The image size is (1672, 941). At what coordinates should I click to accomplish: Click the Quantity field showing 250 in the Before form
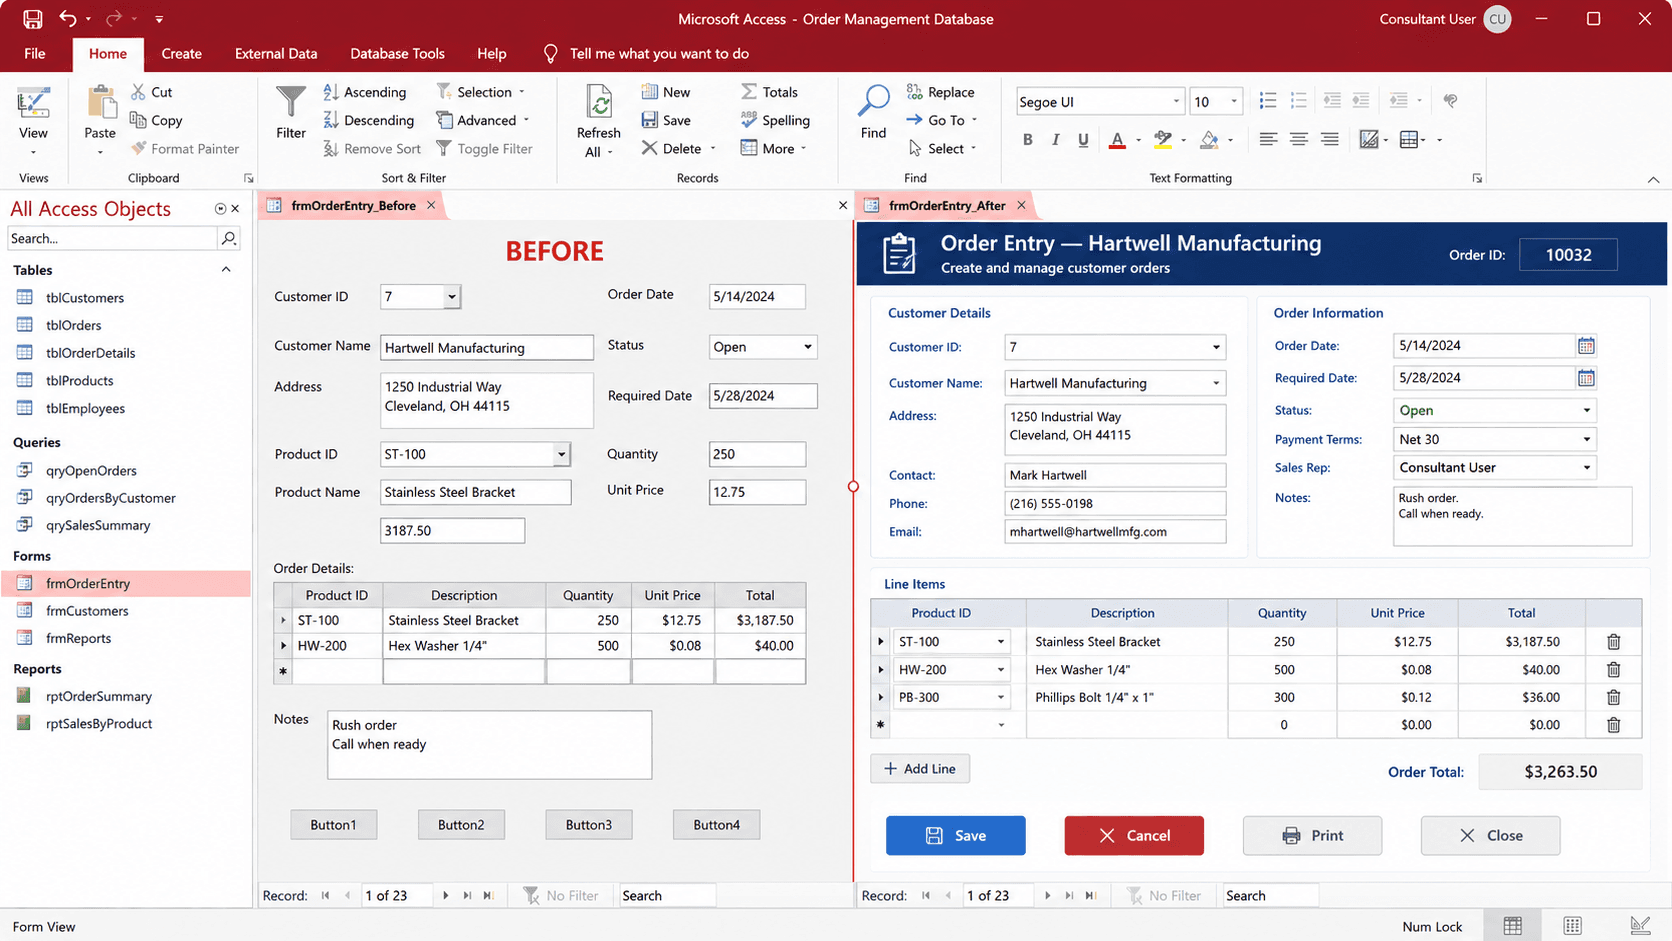click(757, 454)
